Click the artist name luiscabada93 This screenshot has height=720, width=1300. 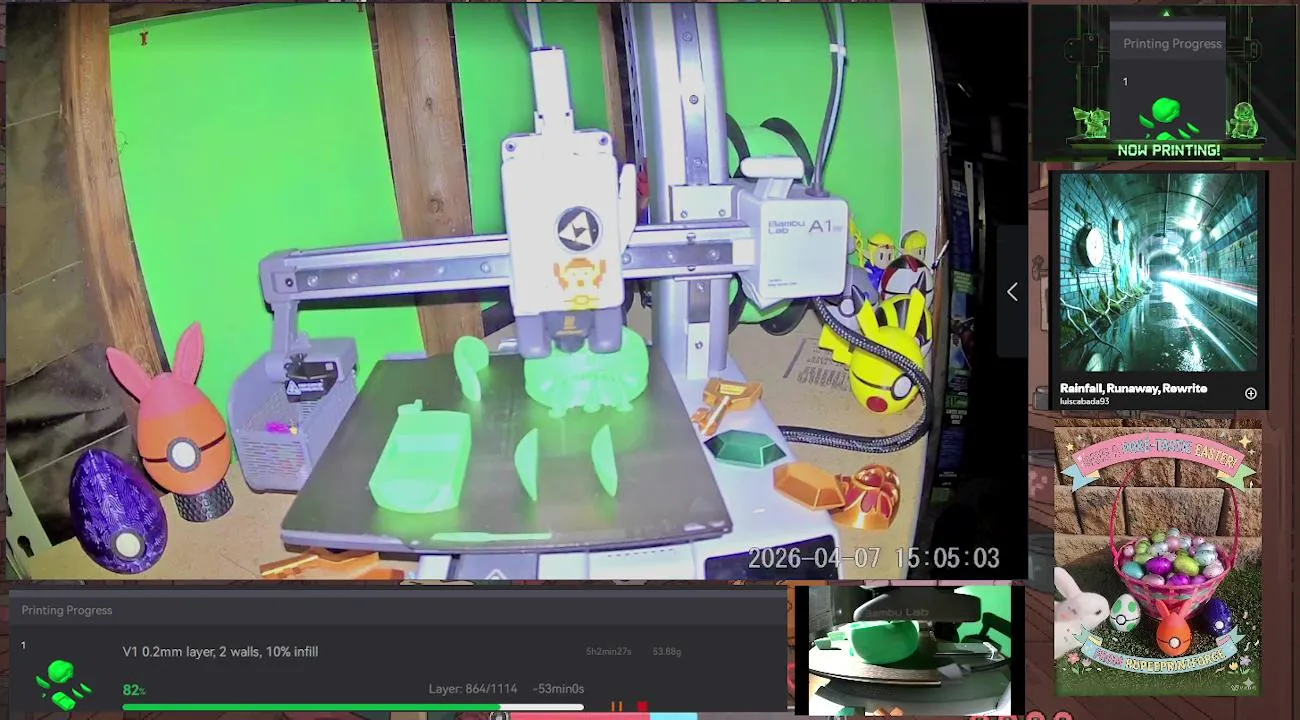pos(1085,402)
